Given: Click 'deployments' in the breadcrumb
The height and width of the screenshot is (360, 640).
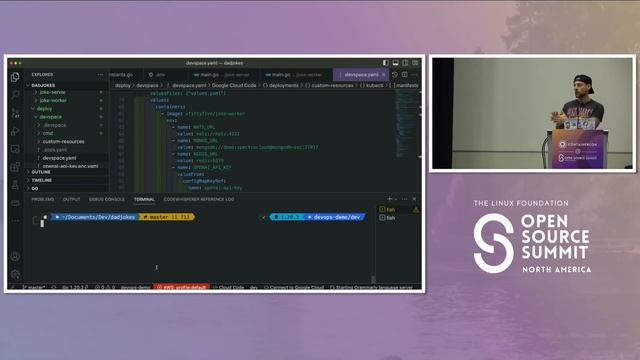Looking at the screenshot, I should click(283, 85).
